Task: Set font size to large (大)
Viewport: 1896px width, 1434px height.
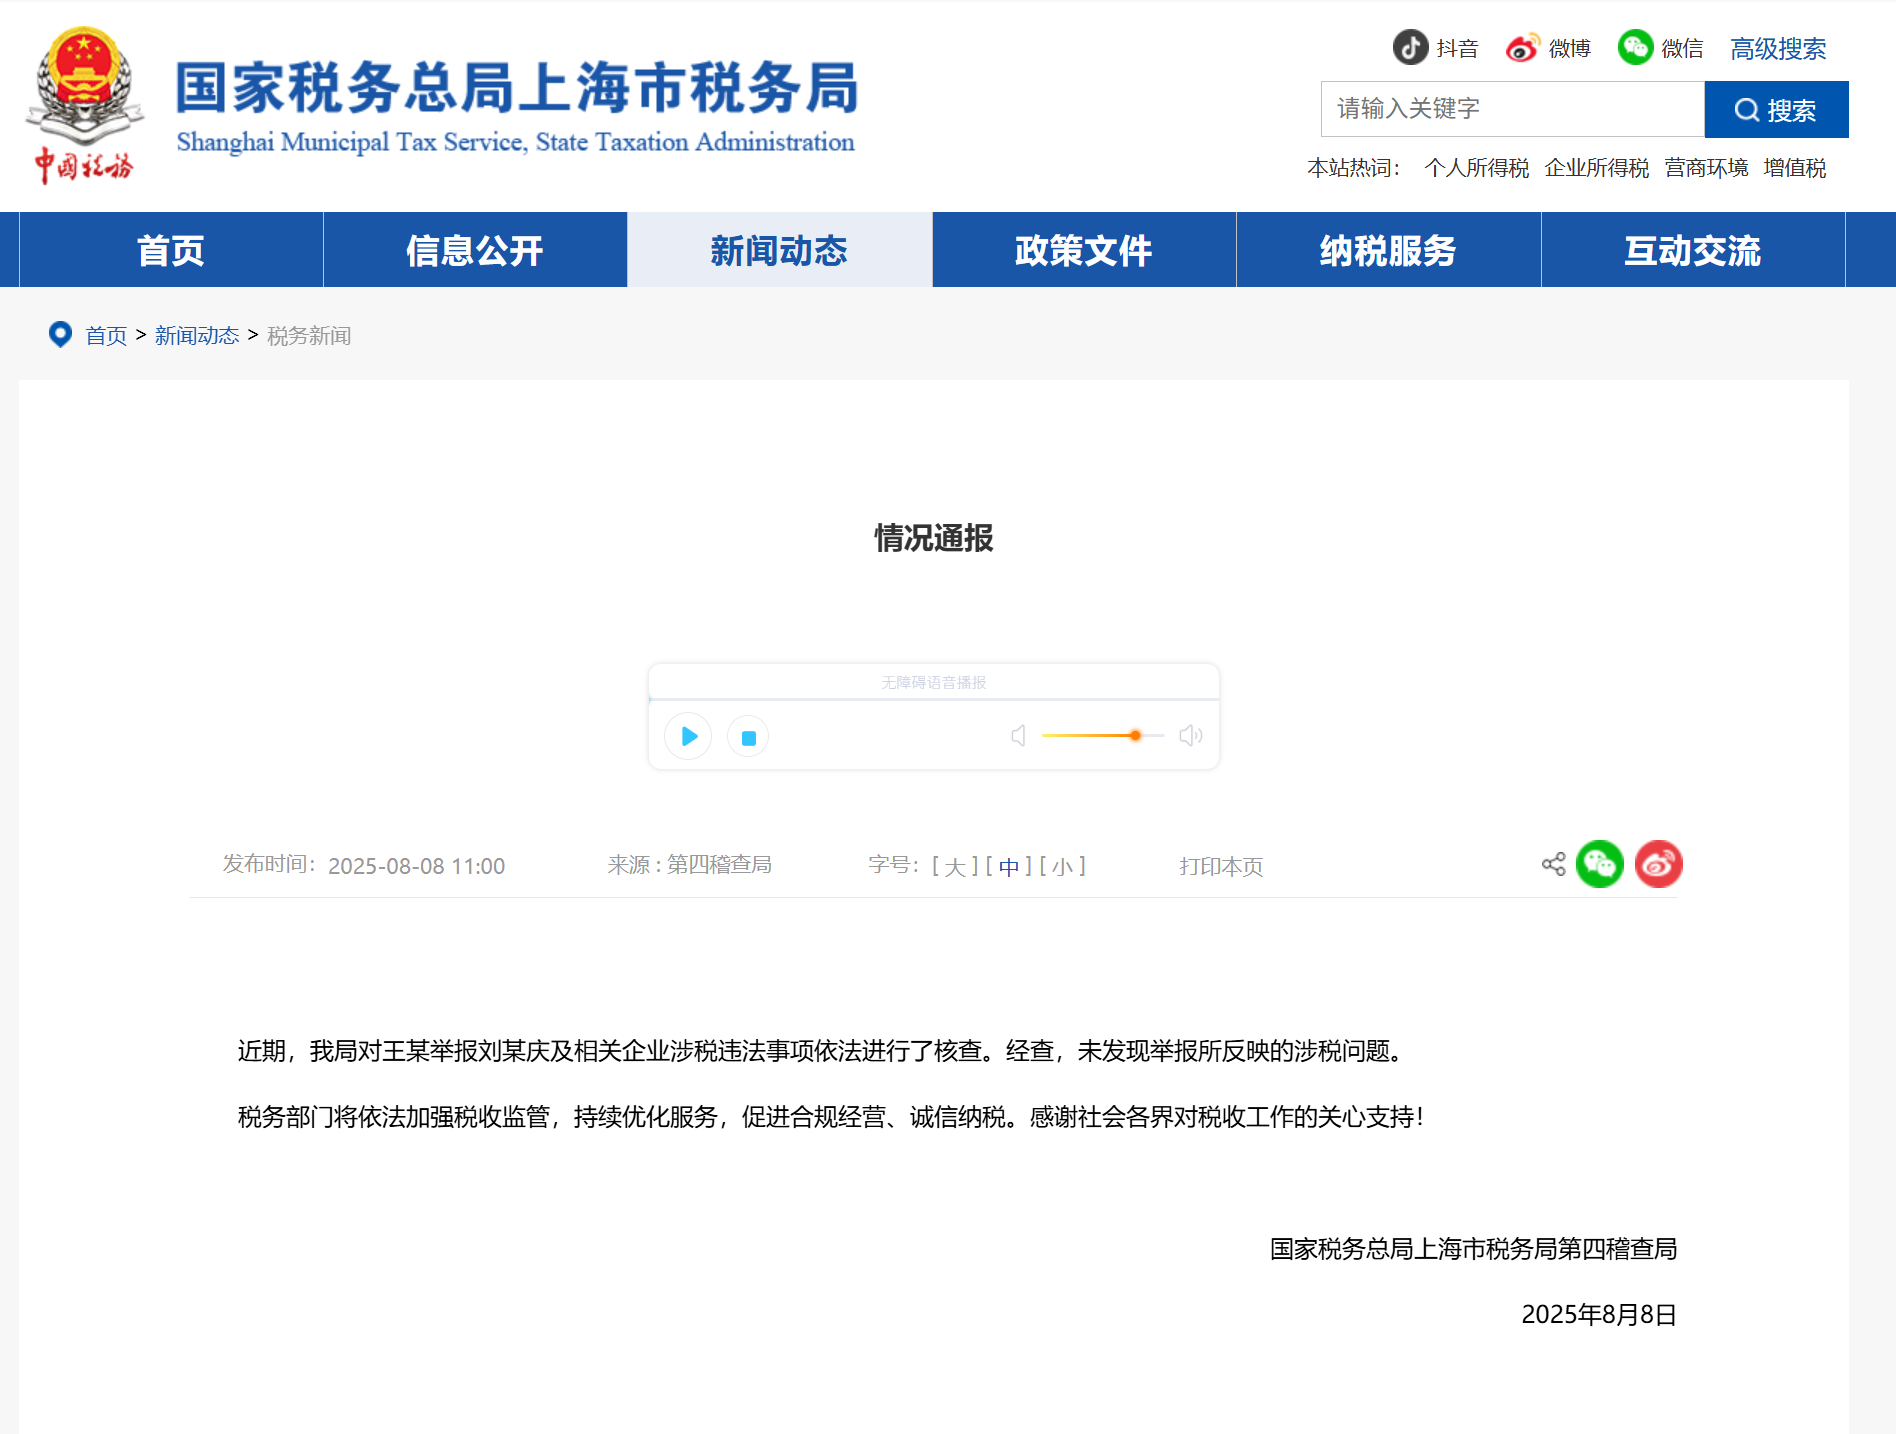Action: click(955, 866)
